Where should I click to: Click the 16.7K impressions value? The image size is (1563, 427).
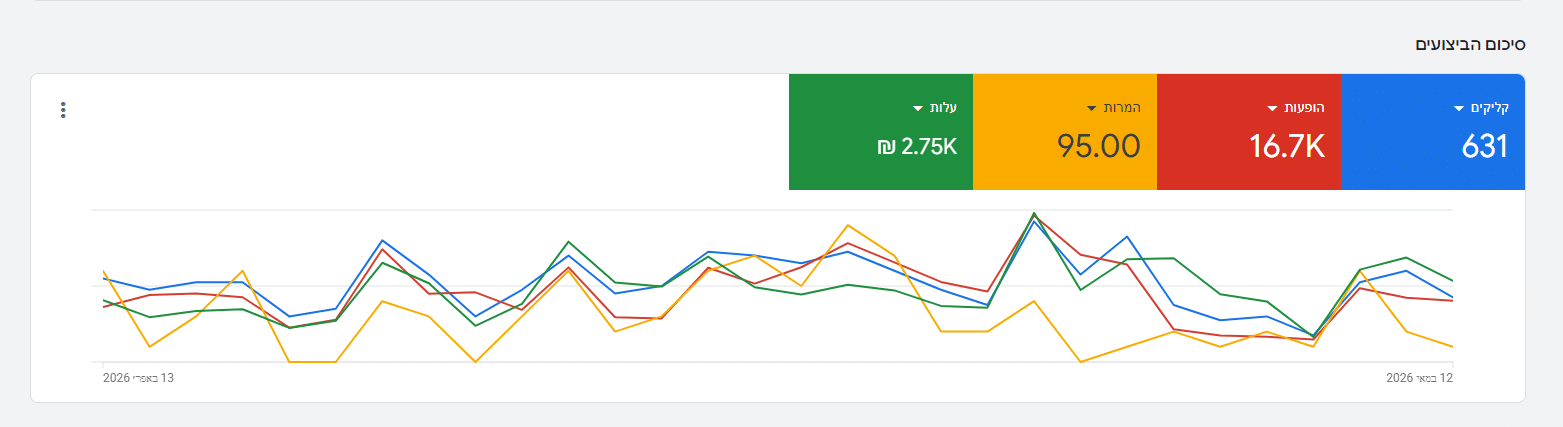pyautogui.click(x=1287, y=147)
